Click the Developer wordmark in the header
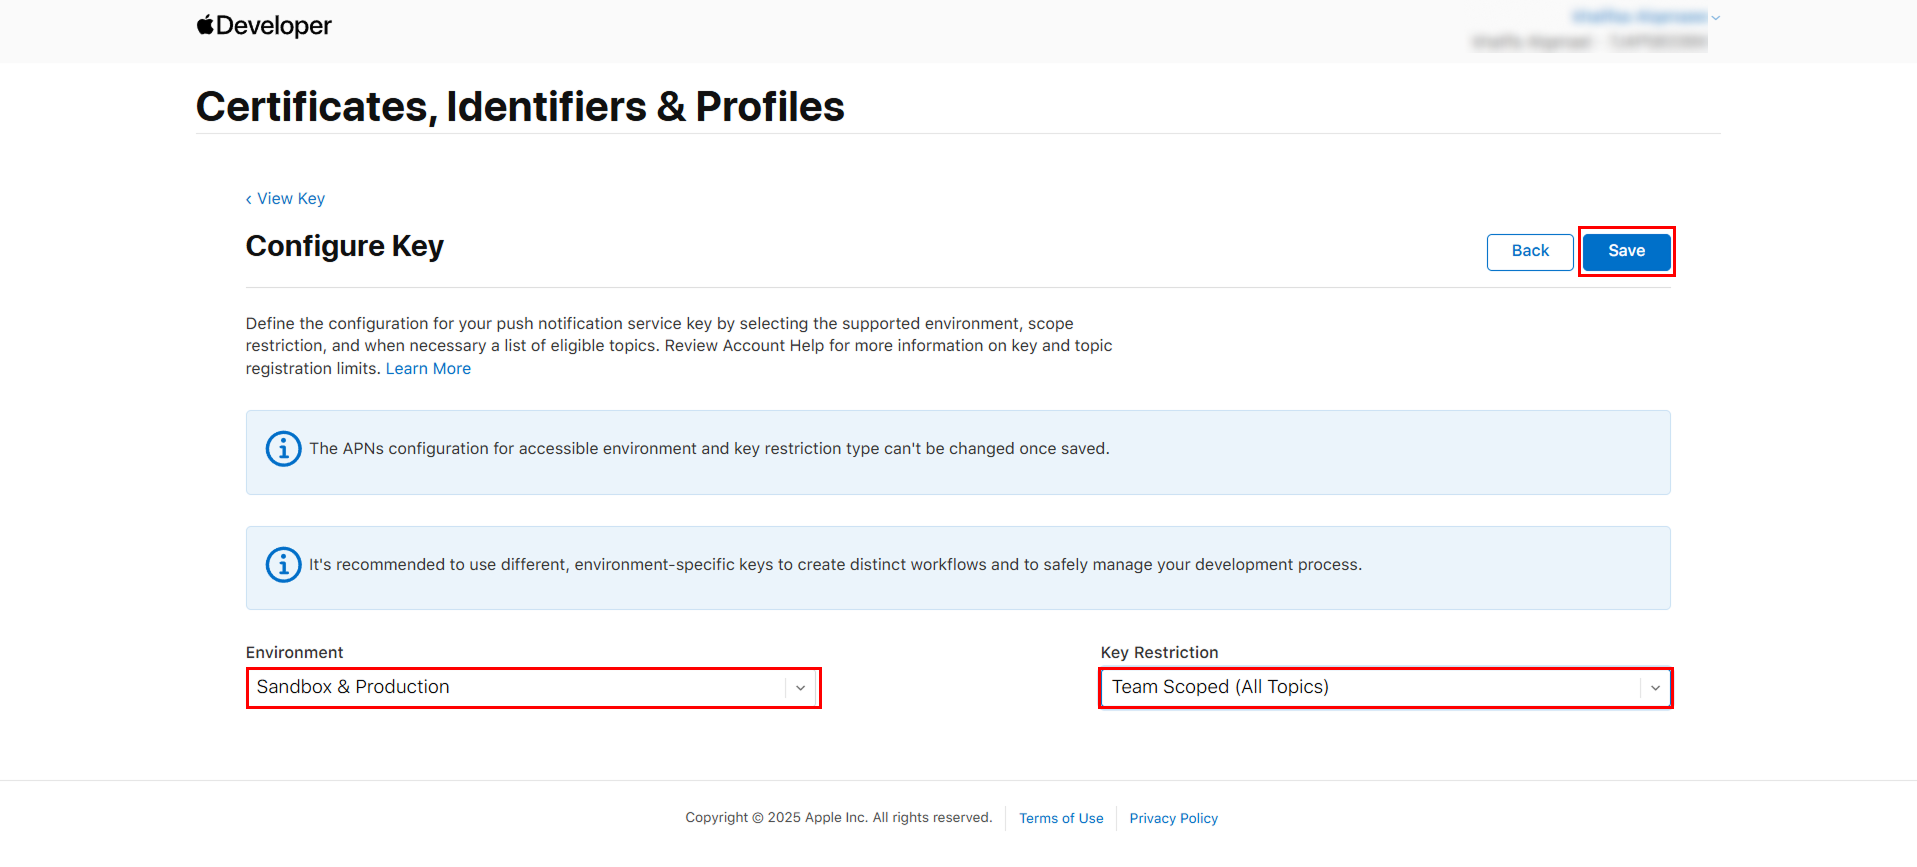1917x867 pixels. pyautogui.click(x=273, y=26)
